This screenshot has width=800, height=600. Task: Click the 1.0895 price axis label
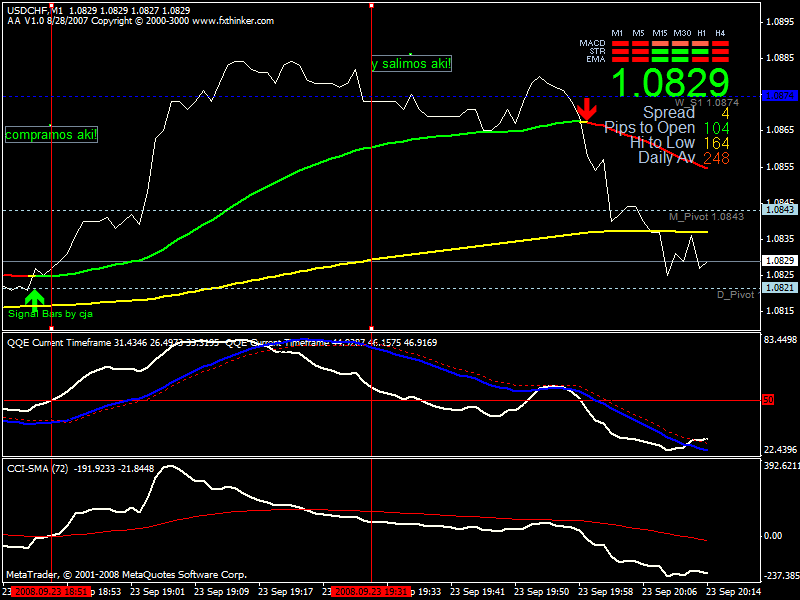(x=780, y=22)
